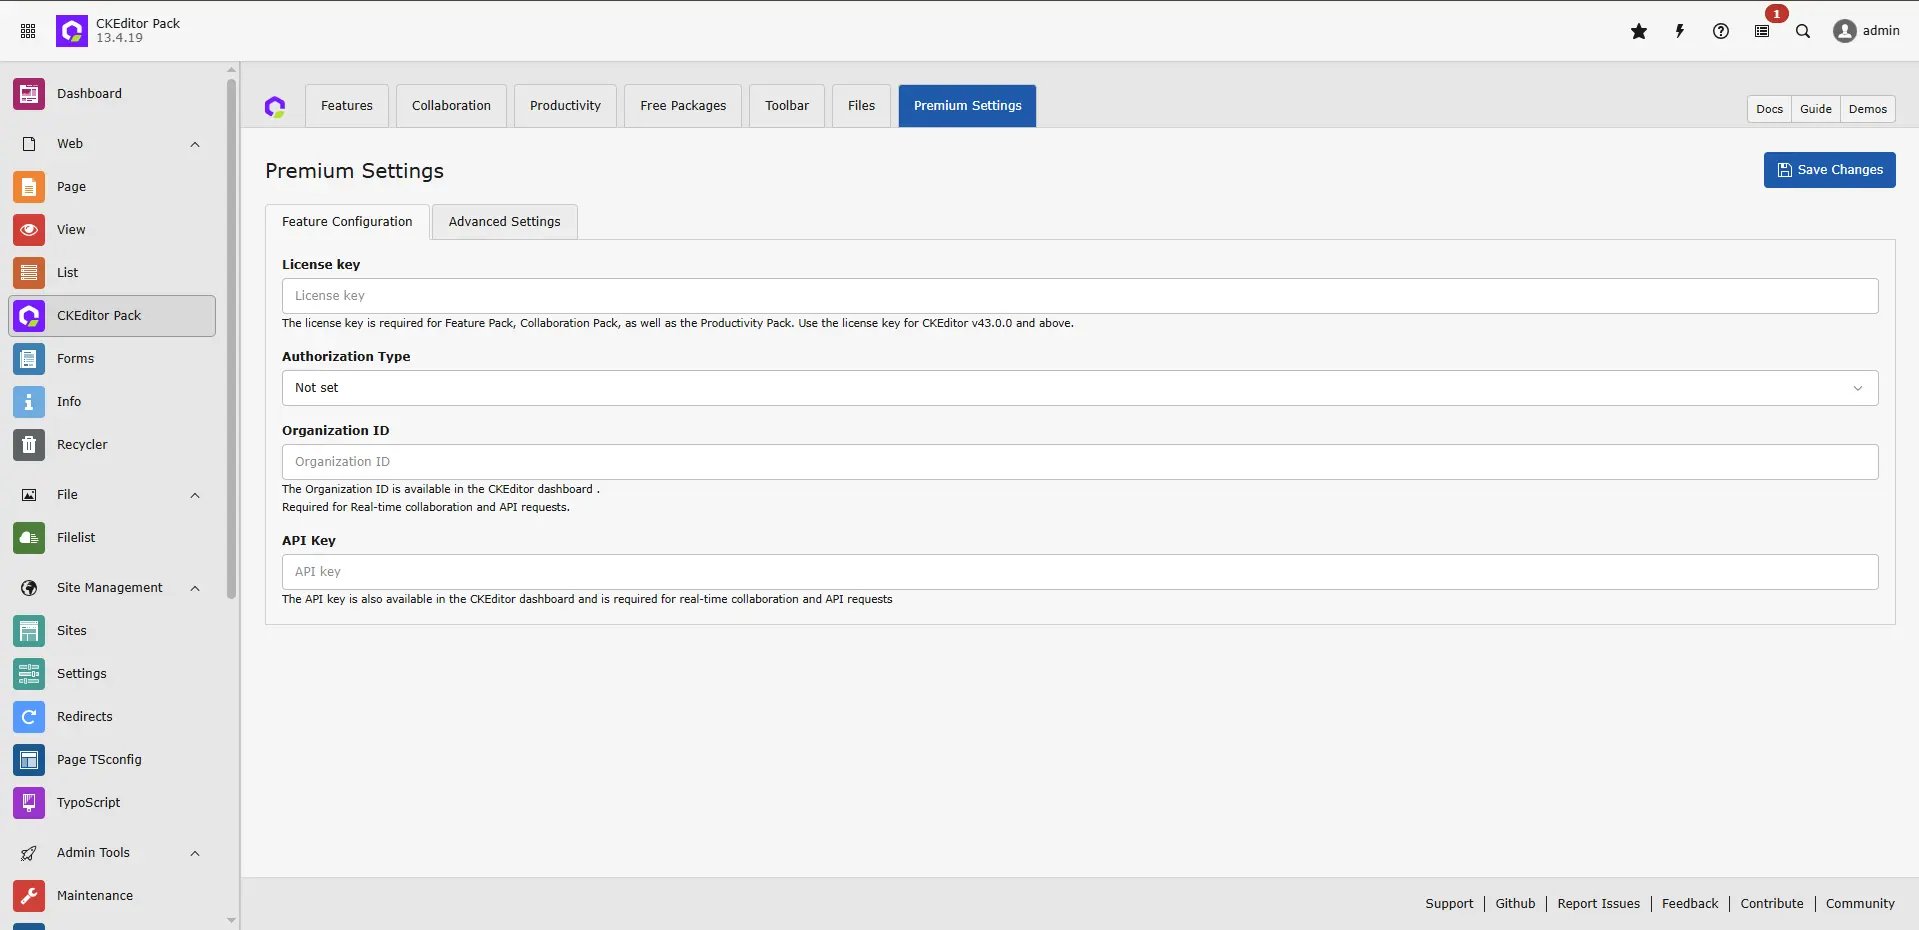Image resolution: width=1919 pixels, height=930 pixels.
Task: Collapse the Site Management group
Action: [195, 589]
